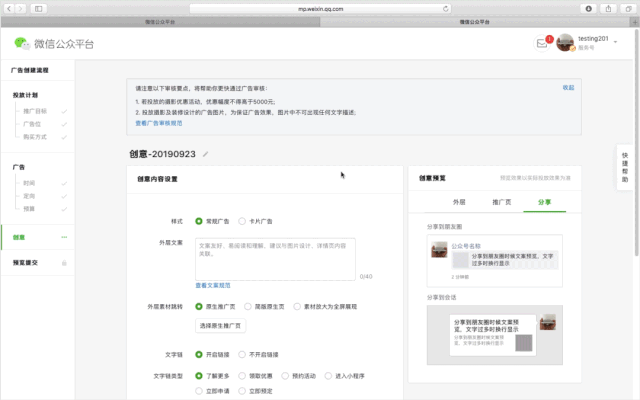Go to 定向 in the sidebar
Viewport: 640px width, 400px height.
pyautogui.click(x=29, y=196)
